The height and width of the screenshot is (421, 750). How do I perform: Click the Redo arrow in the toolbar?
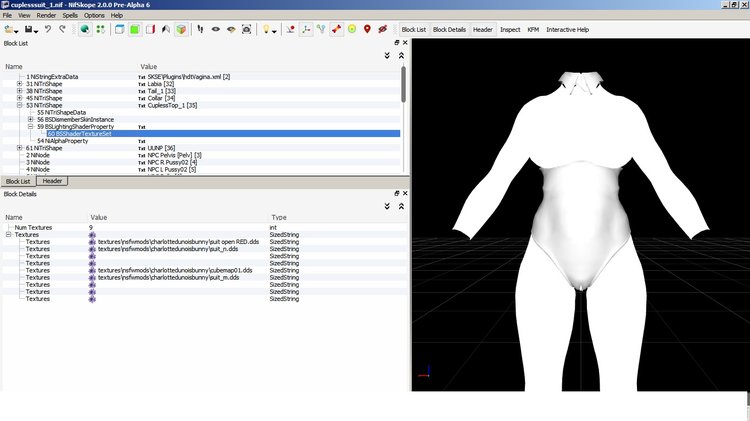point(63,30)
